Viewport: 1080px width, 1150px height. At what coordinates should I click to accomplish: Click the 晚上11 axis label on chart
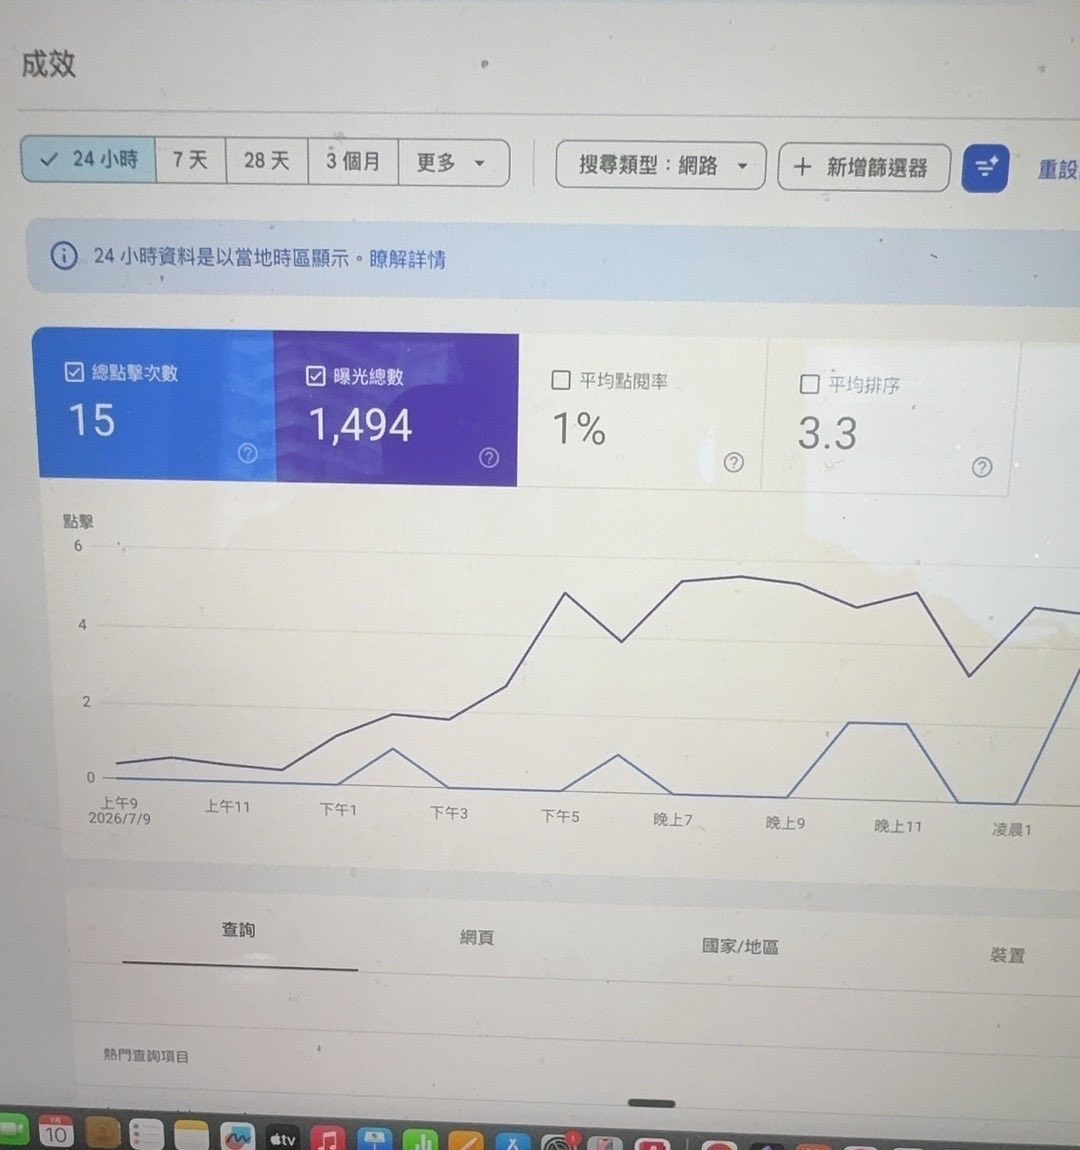[x=898, y=827]
